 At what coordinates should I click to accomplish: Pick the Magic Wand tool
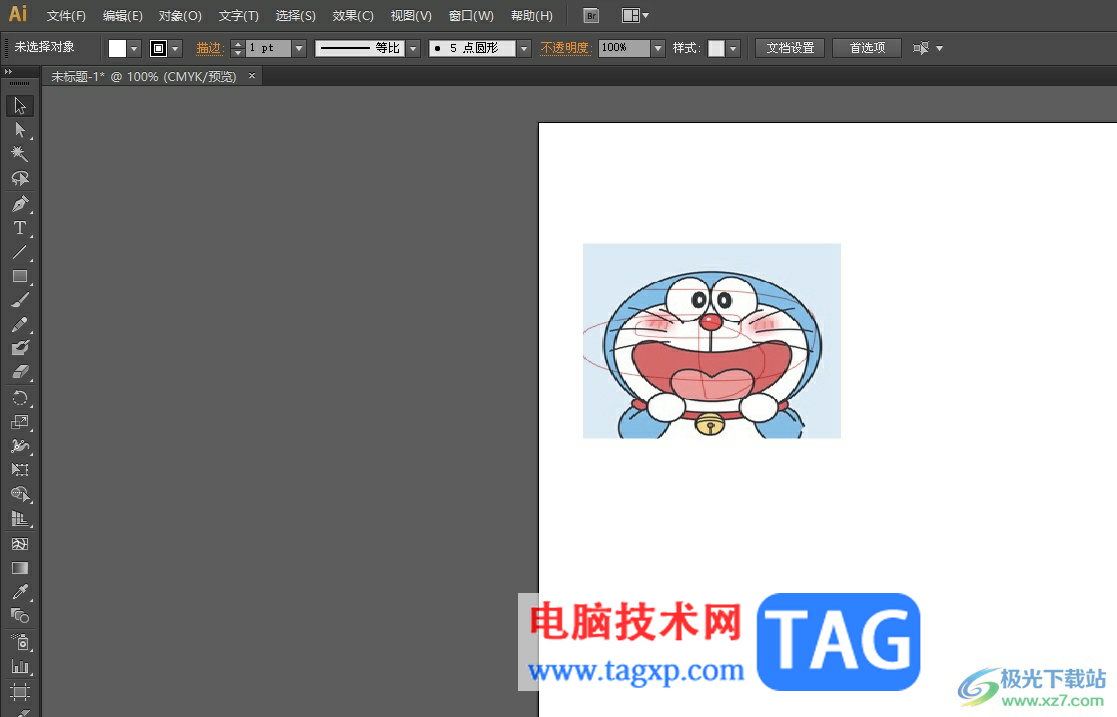point(20,154)
